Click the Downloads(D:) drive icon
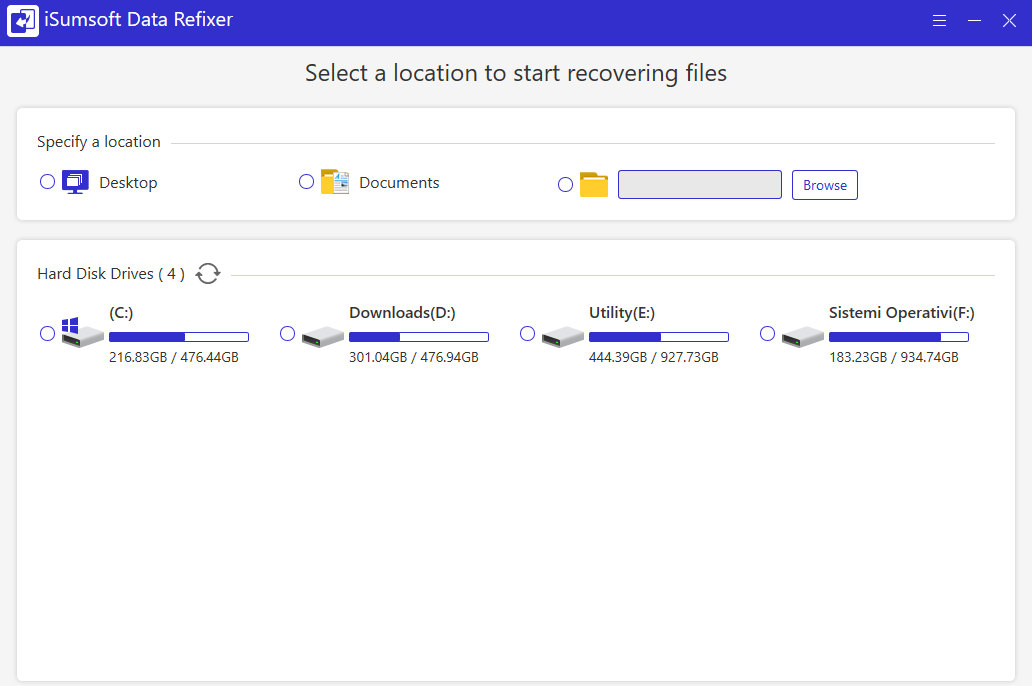This screenshot has height=686, width=1032. pyautogui.click(x=322, y=336)
